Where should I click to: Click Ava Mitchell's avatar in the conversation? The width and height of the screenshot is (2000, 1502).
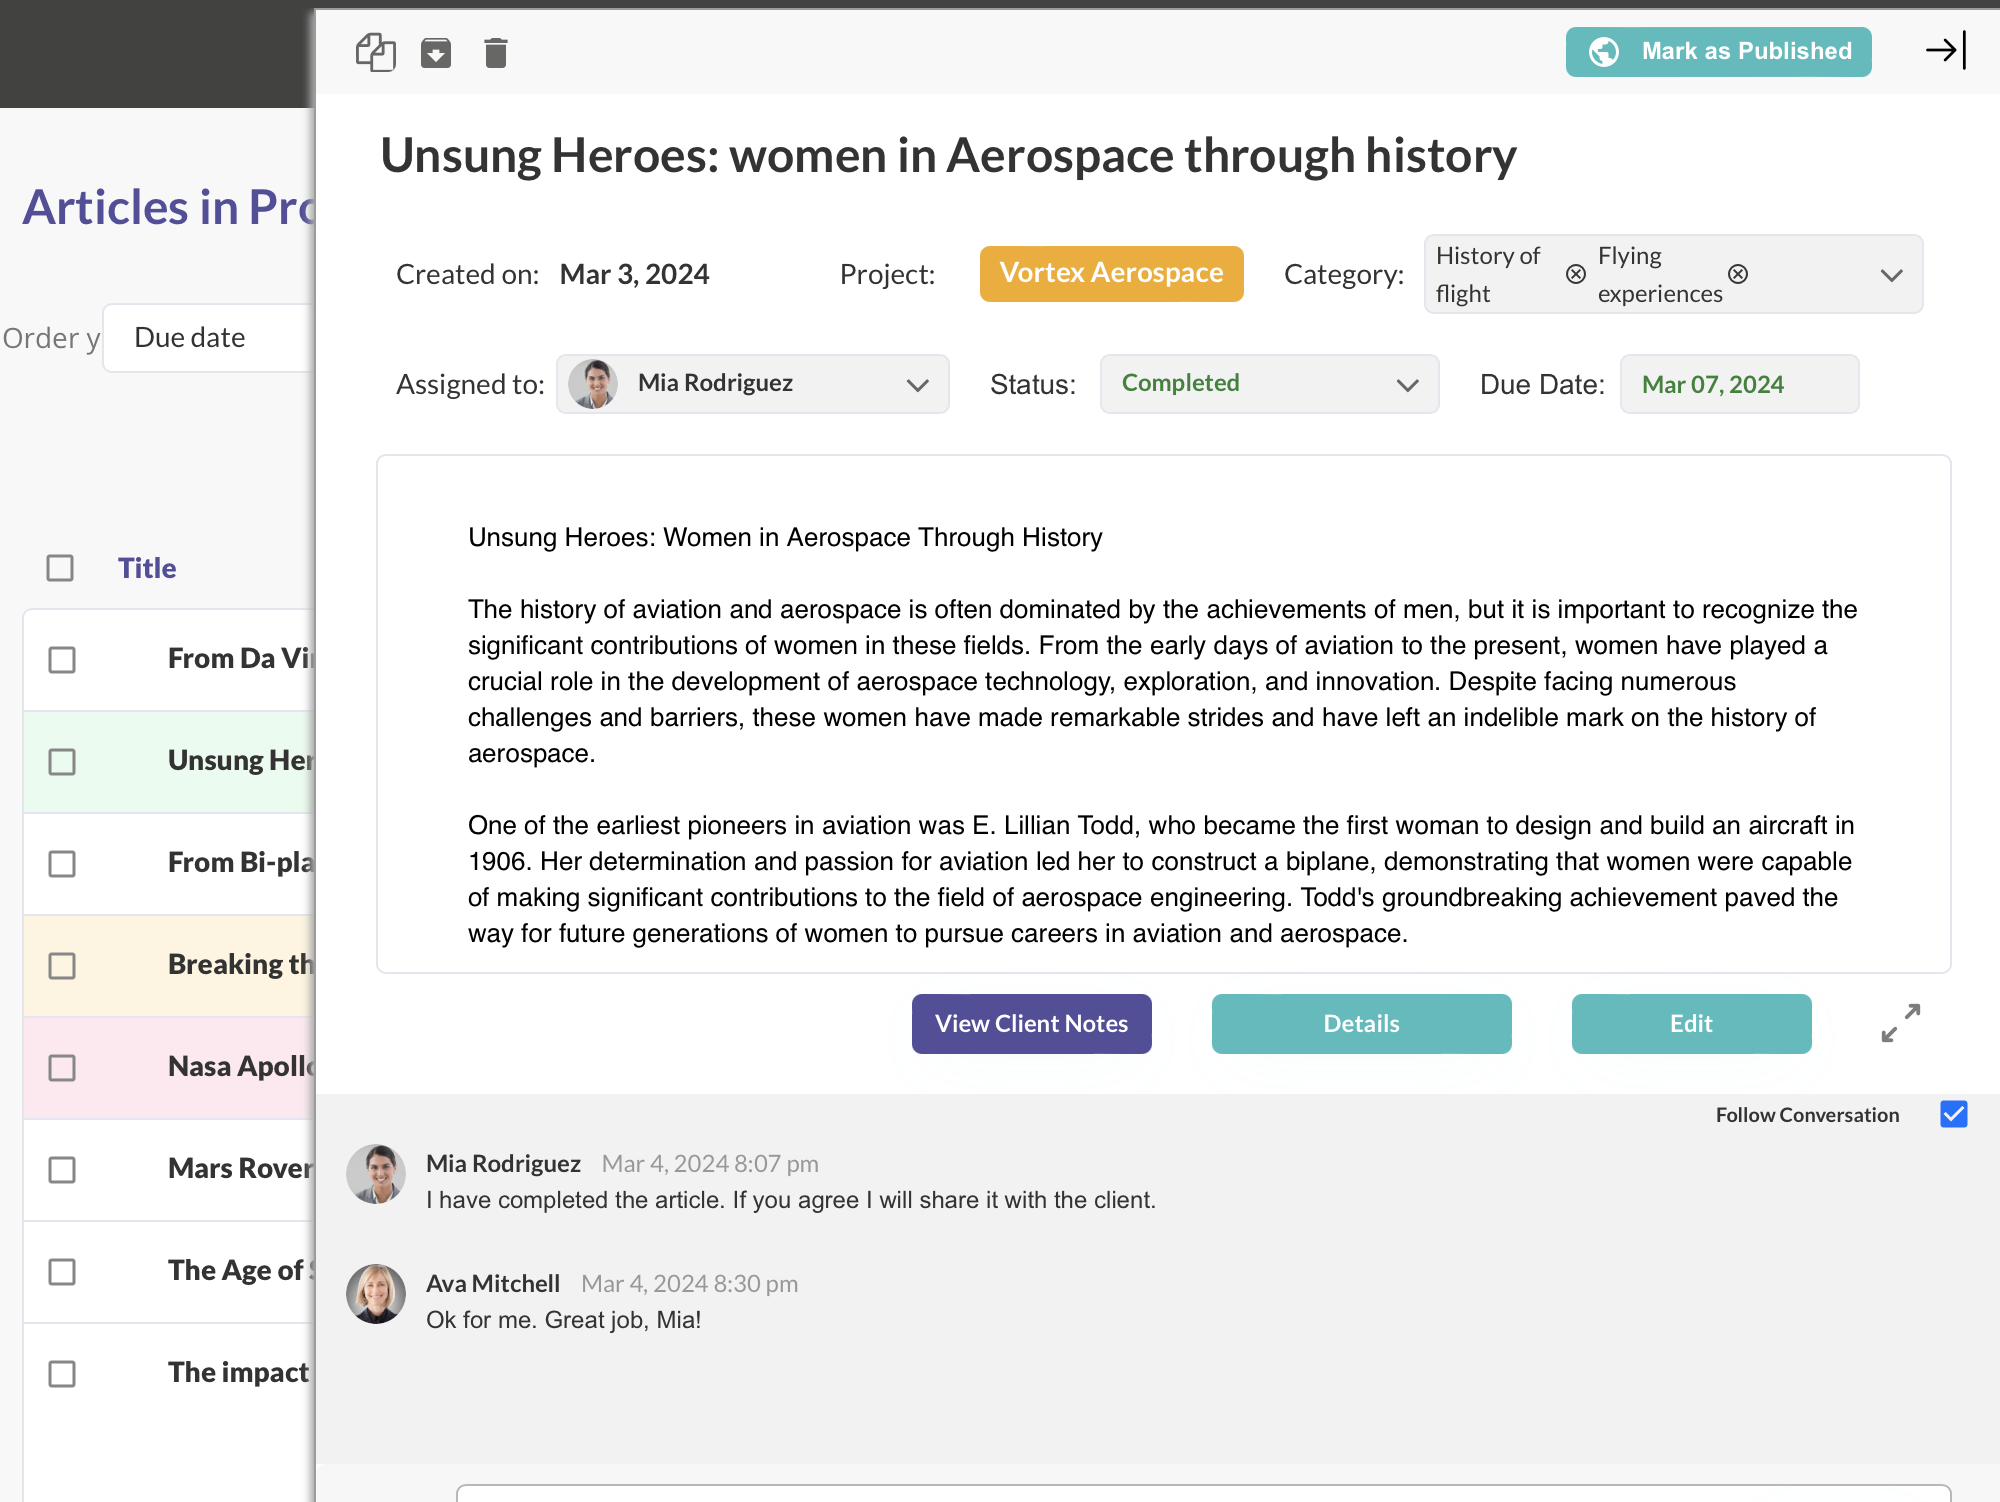click(x=376, y=1293)
